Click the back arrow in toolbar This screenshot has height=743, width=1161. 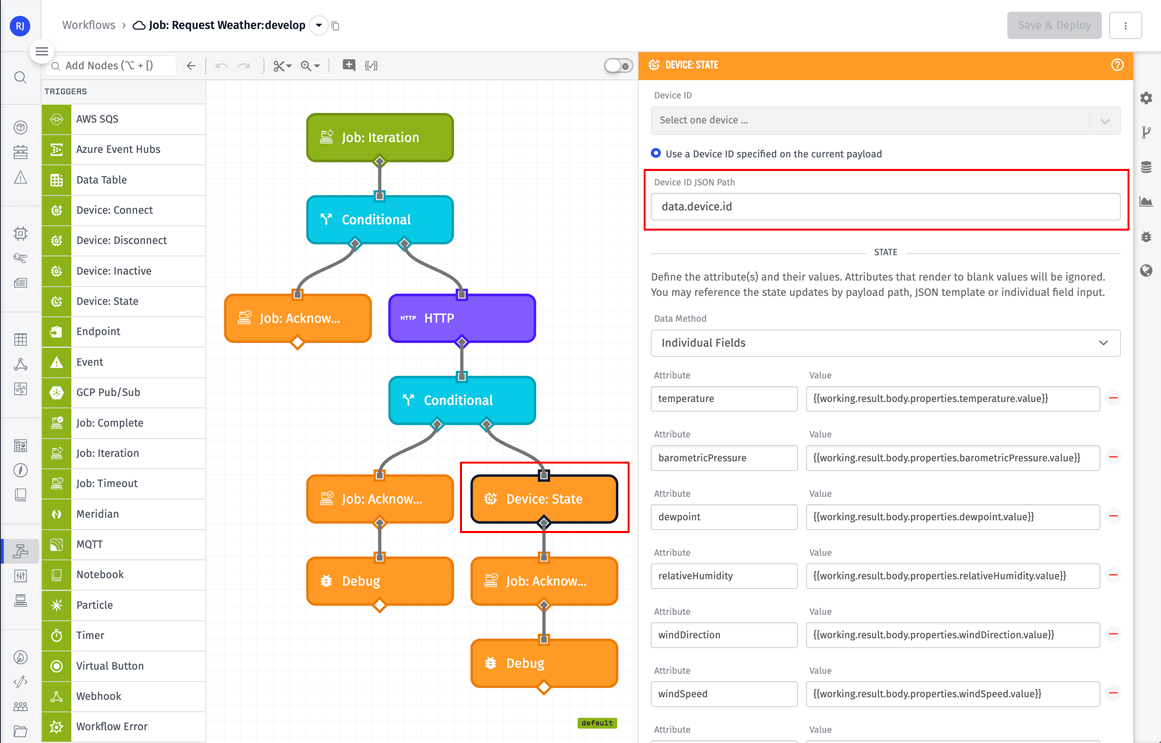pos(191,66)
